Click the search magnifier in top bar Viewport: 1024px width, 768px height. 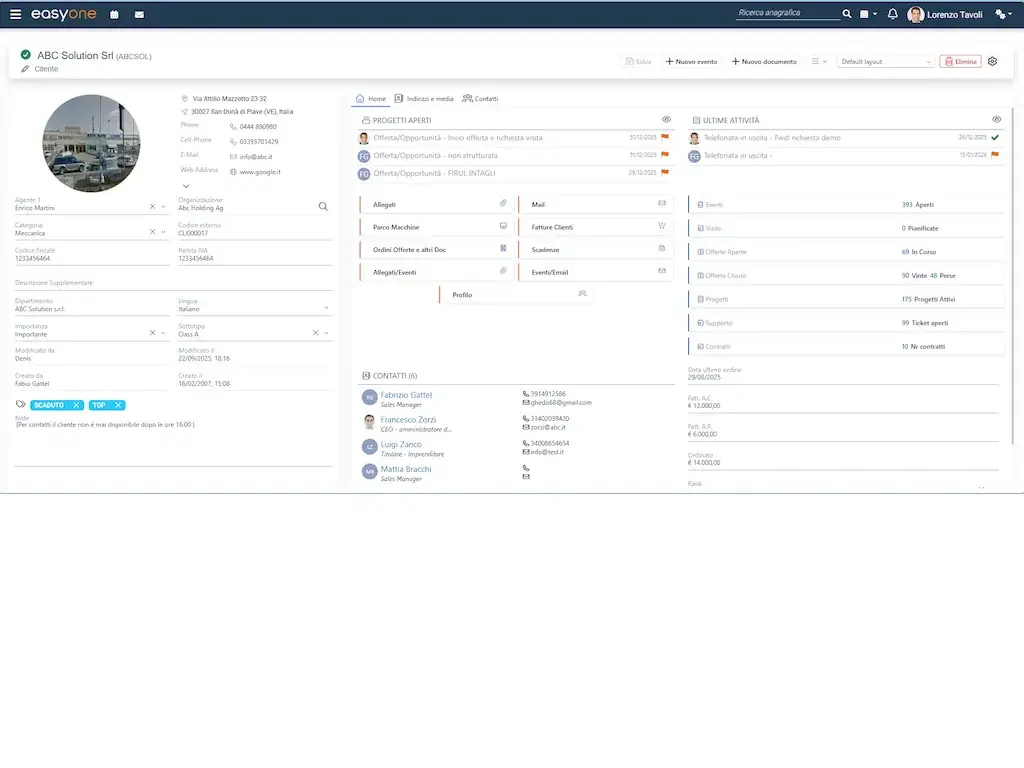point(847,14)
